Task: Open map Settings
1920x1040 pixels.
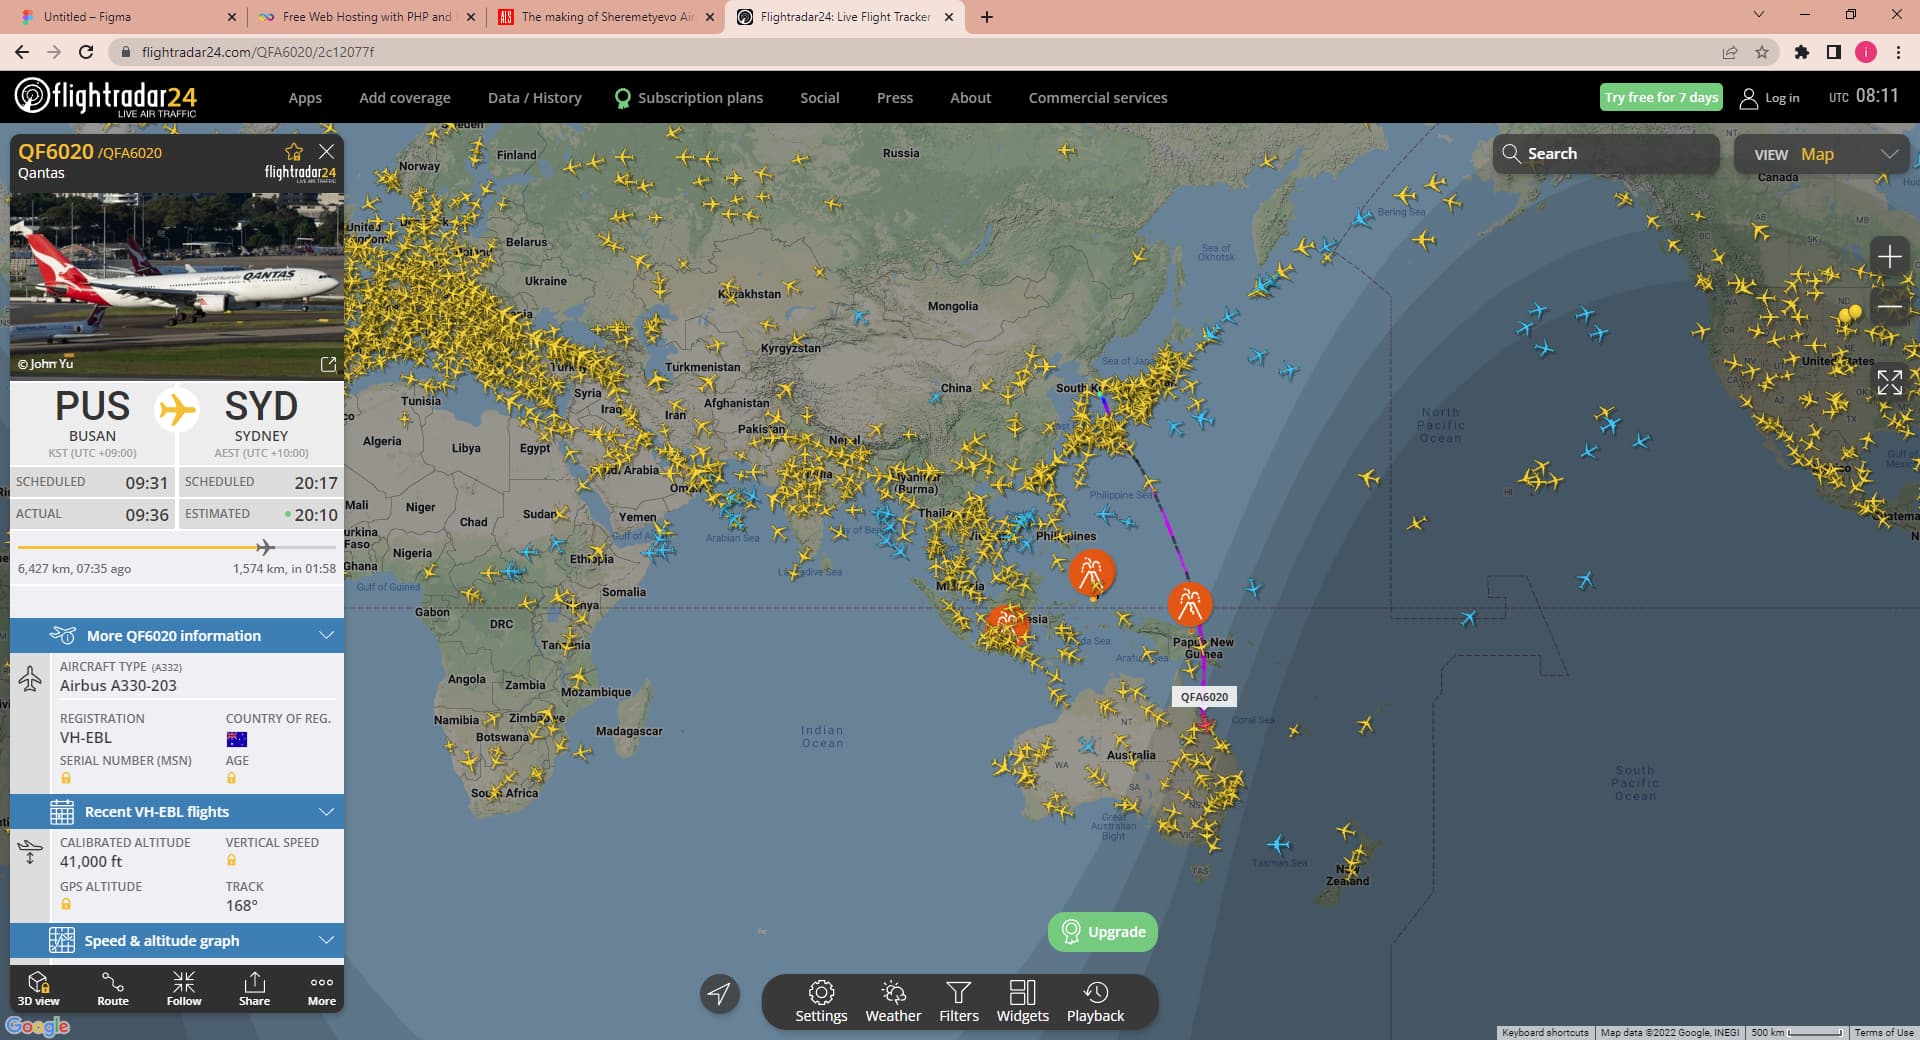Action: pyautogui.click(x=821, y=1001)
